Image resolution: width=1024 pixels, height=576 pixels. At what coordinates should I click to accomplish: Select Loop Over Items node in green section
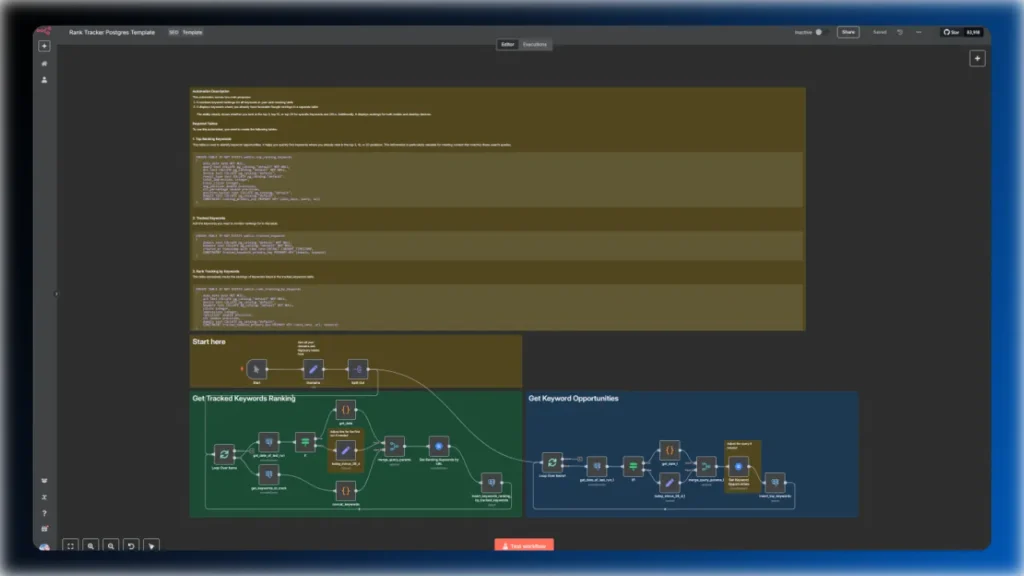(x=224, y=454)
